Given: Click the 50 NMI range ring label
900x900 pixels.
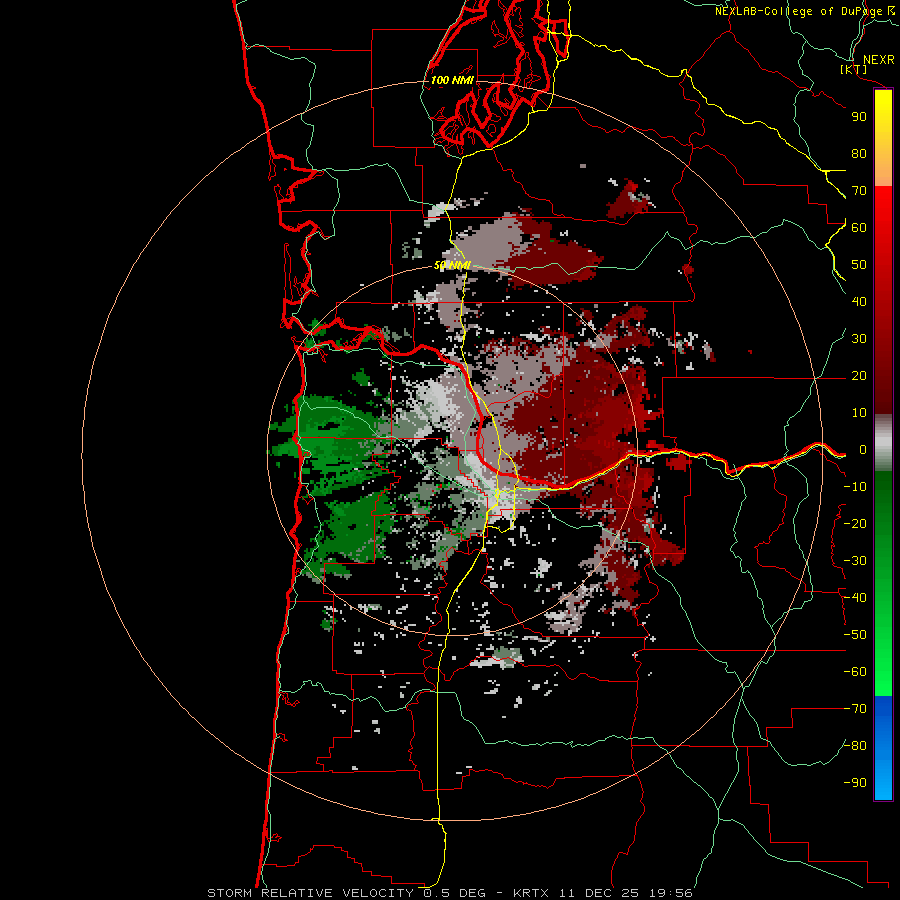Looking at the screenshot, I should 452,265.
